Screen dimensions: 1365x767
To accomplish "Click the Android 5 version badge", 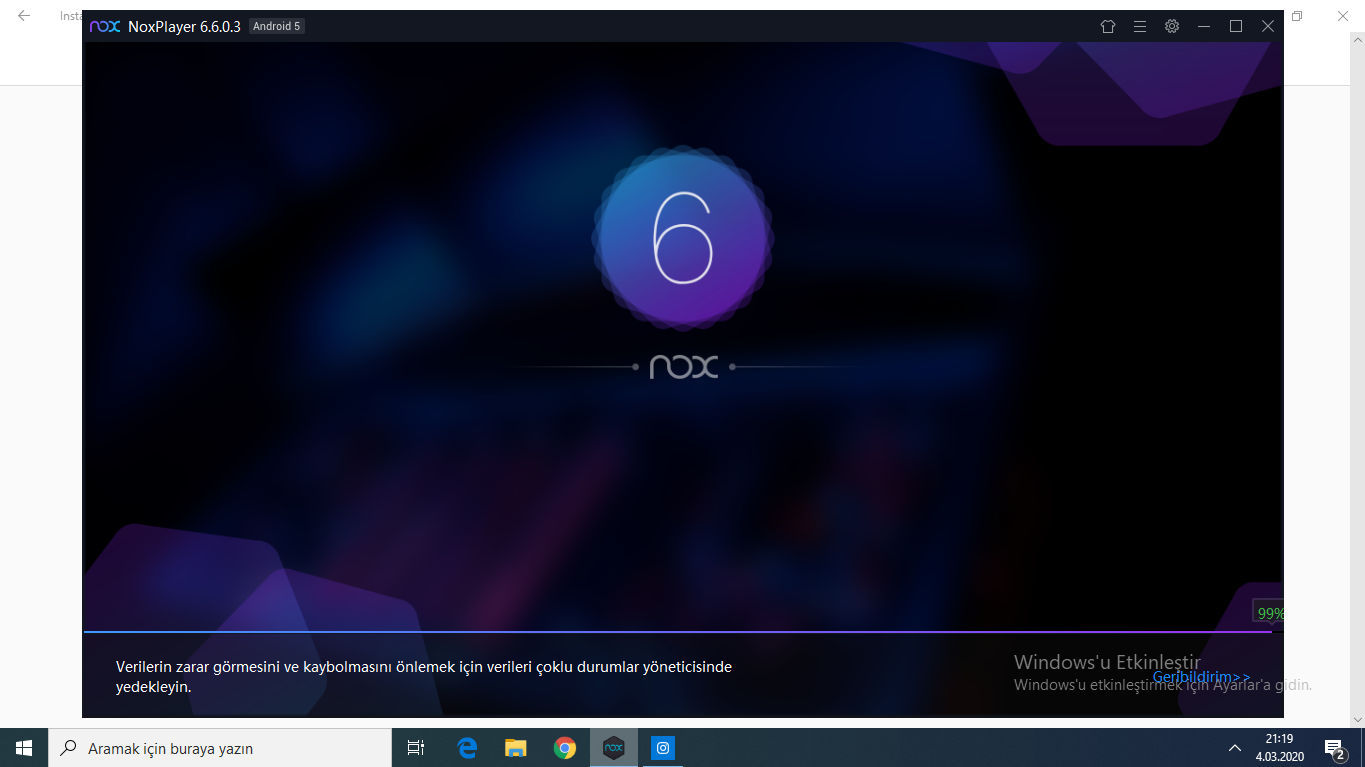I will (276, 26).
